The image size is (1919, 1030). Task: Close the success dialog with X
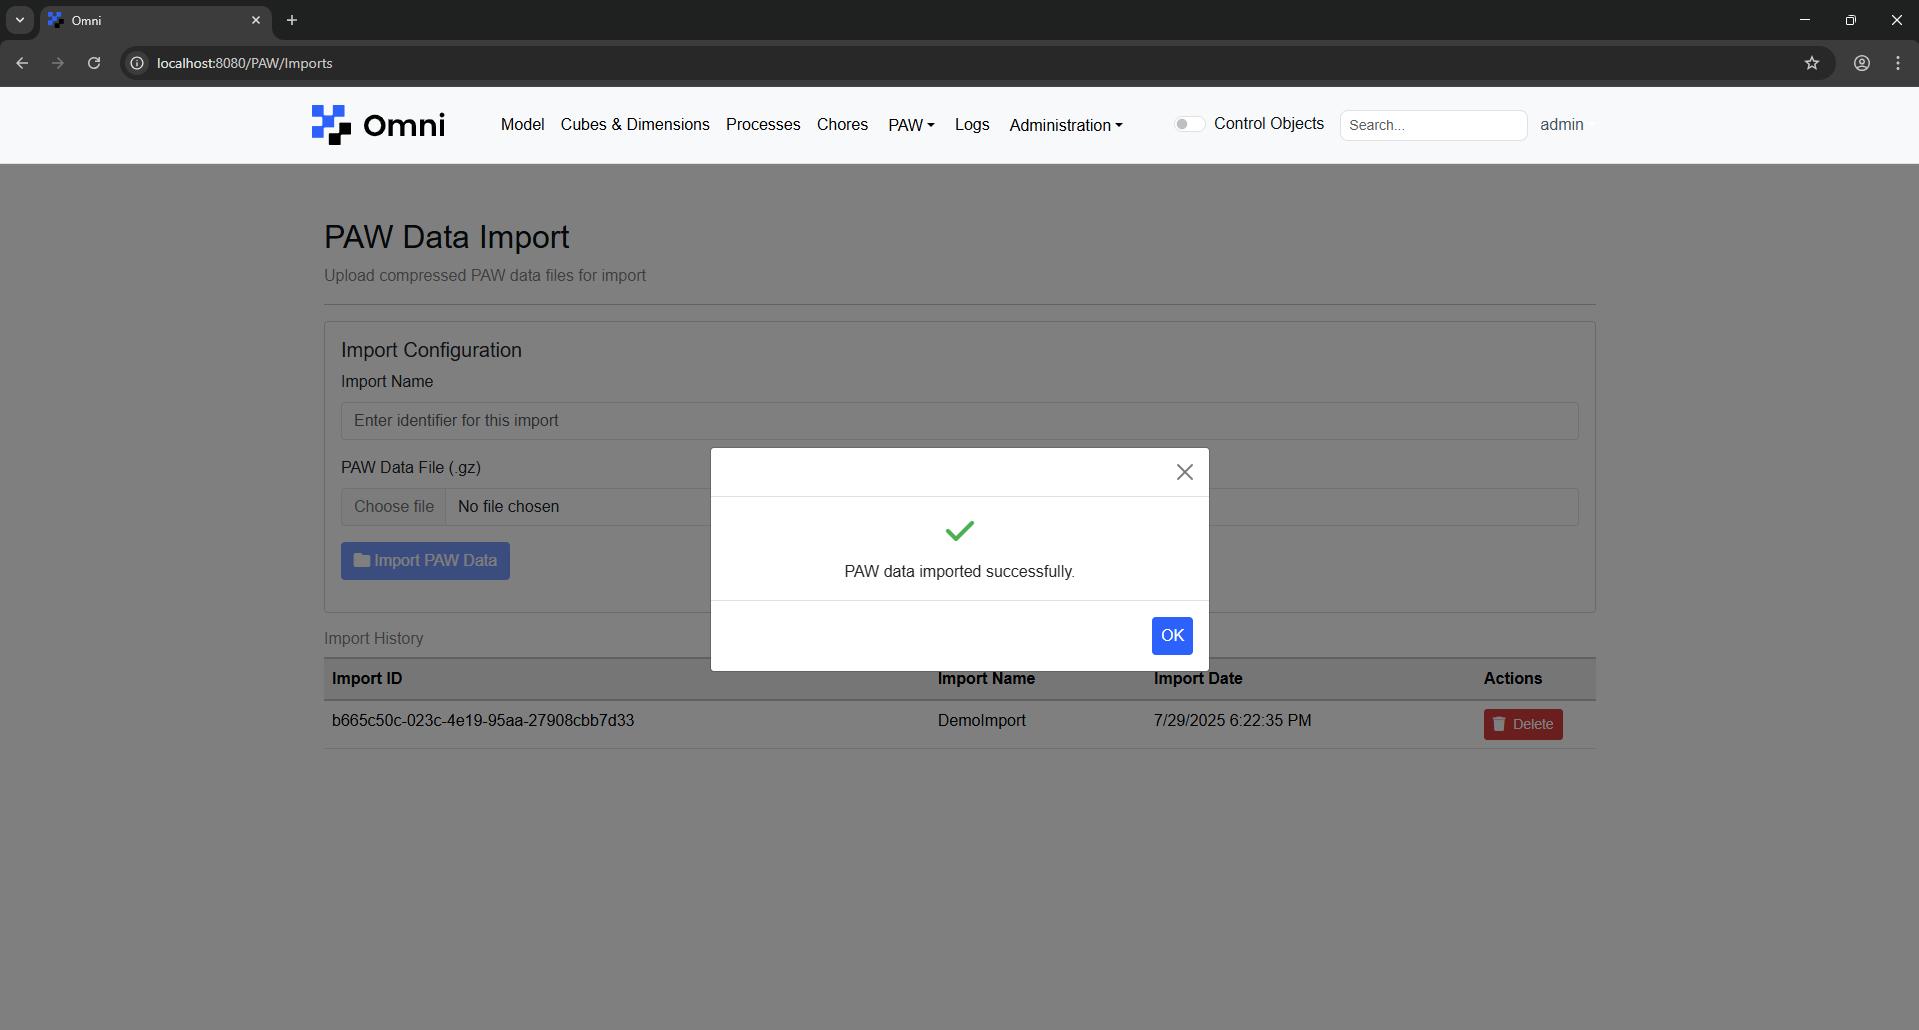pyautogui.click(x=1185, y=472)
